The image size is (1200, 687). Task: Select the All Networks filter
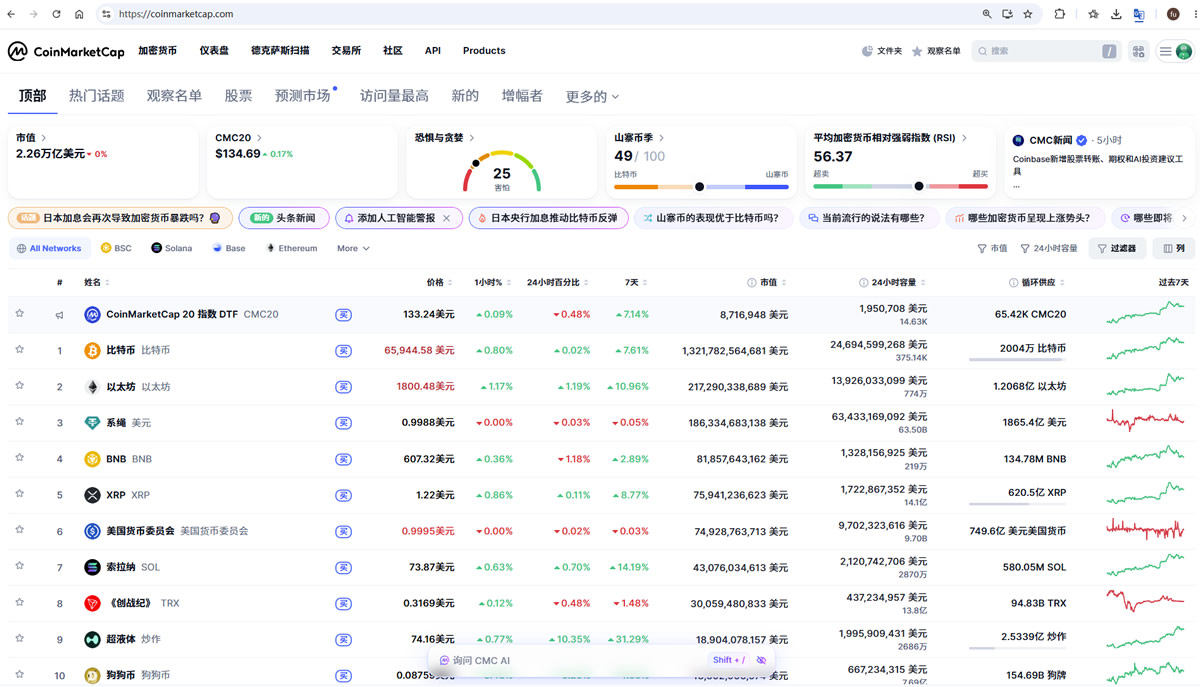pos(49,248)
